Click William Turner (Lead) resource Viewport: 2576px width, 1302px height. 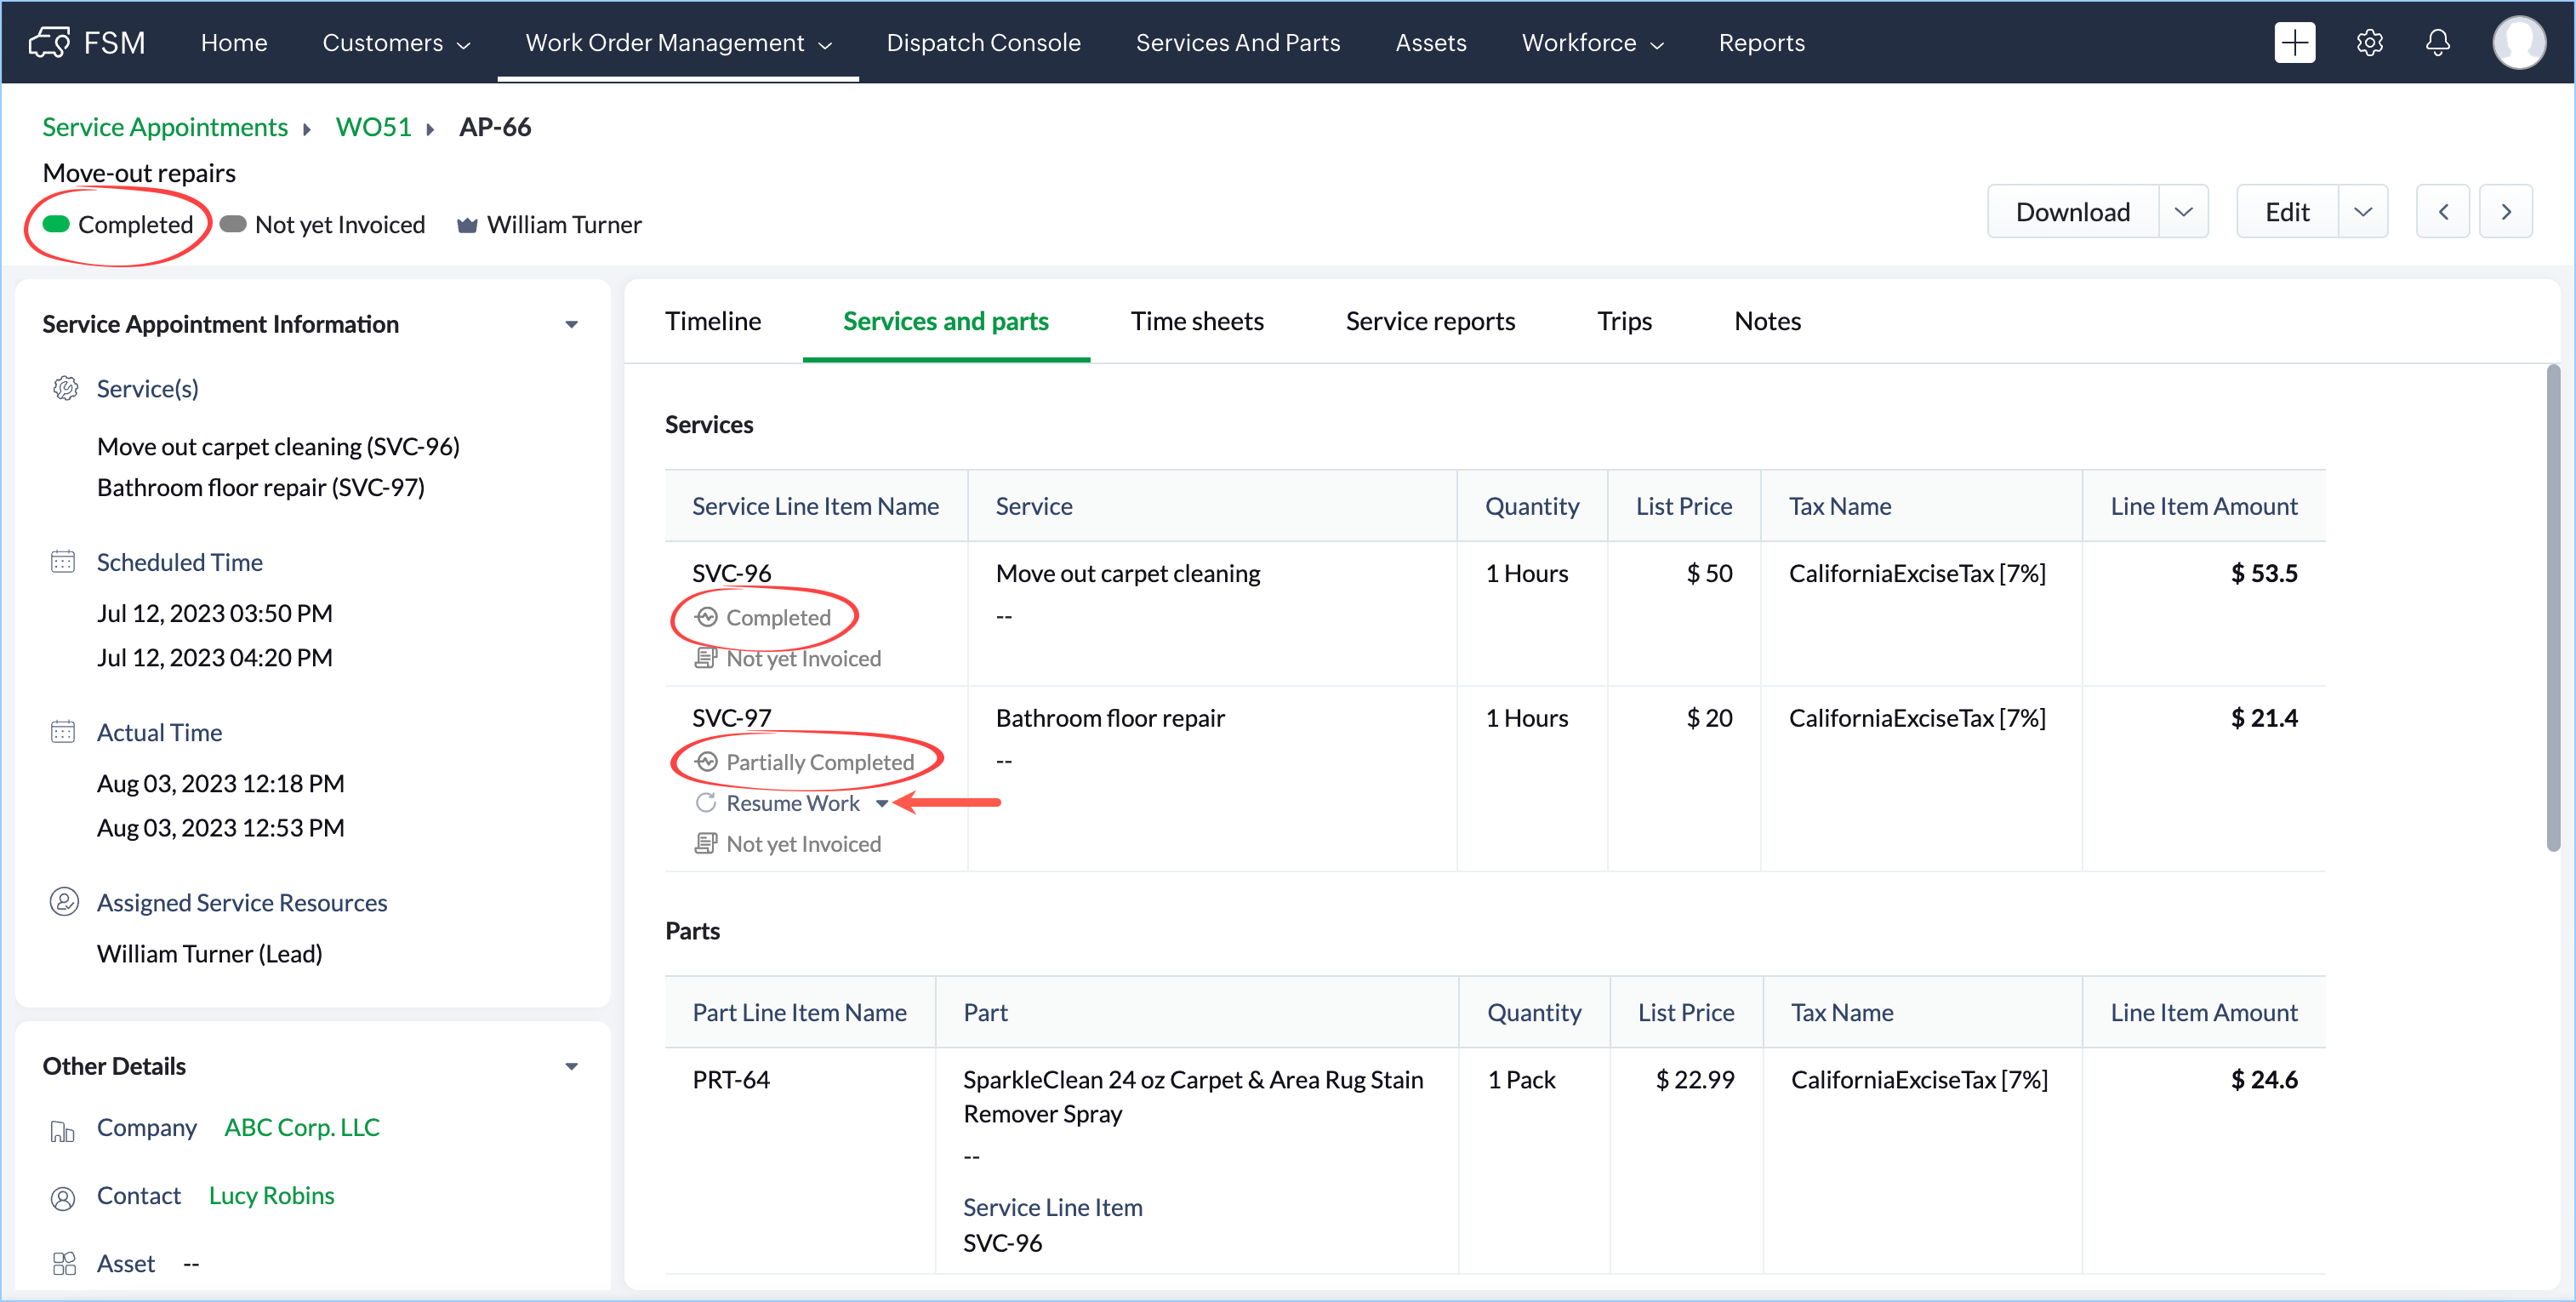point(209,953)
